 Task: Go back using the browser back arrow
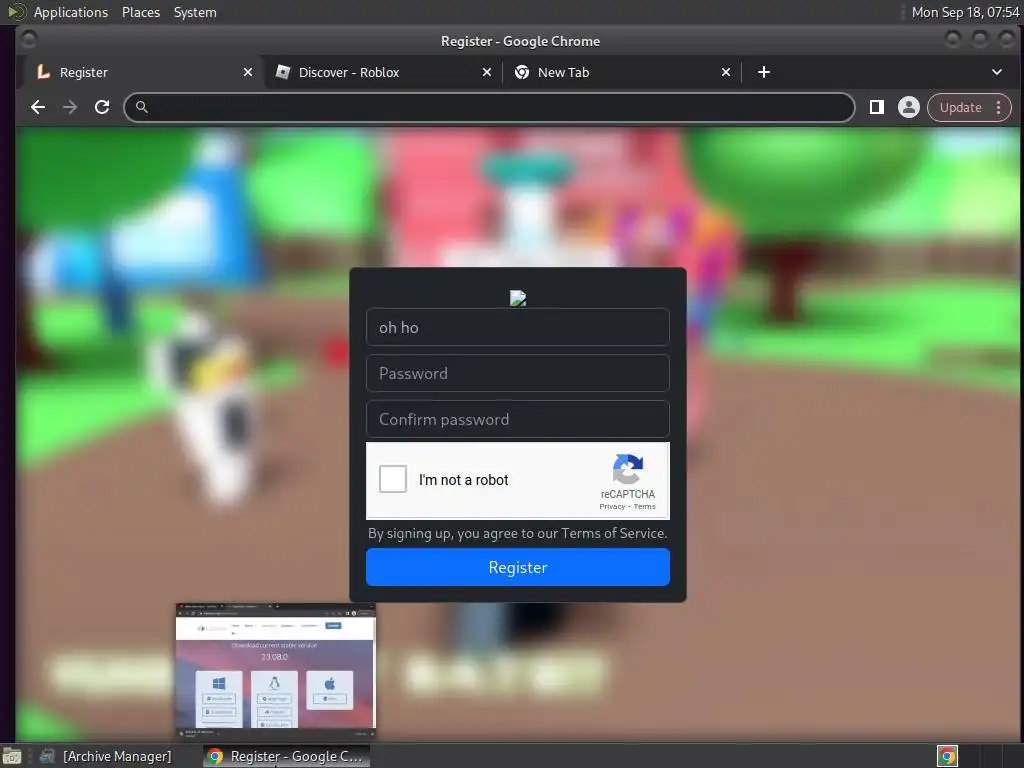[x=38, y=107]
